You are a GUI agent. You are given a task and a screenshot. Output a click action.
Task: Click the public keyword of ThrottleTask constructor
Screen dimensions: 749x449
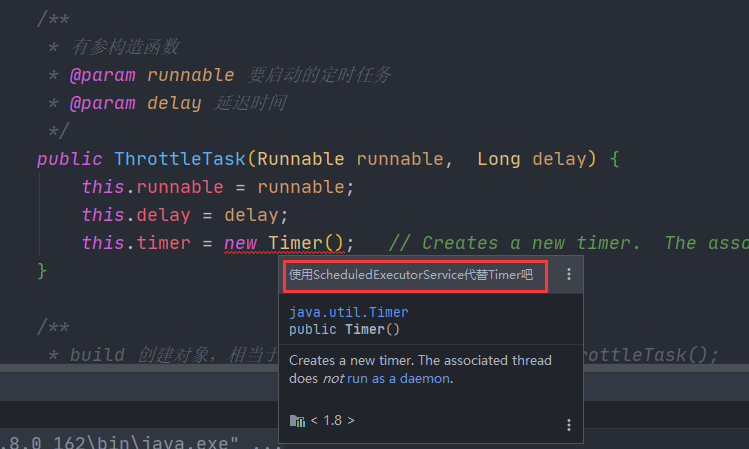[x=69, y=159]
